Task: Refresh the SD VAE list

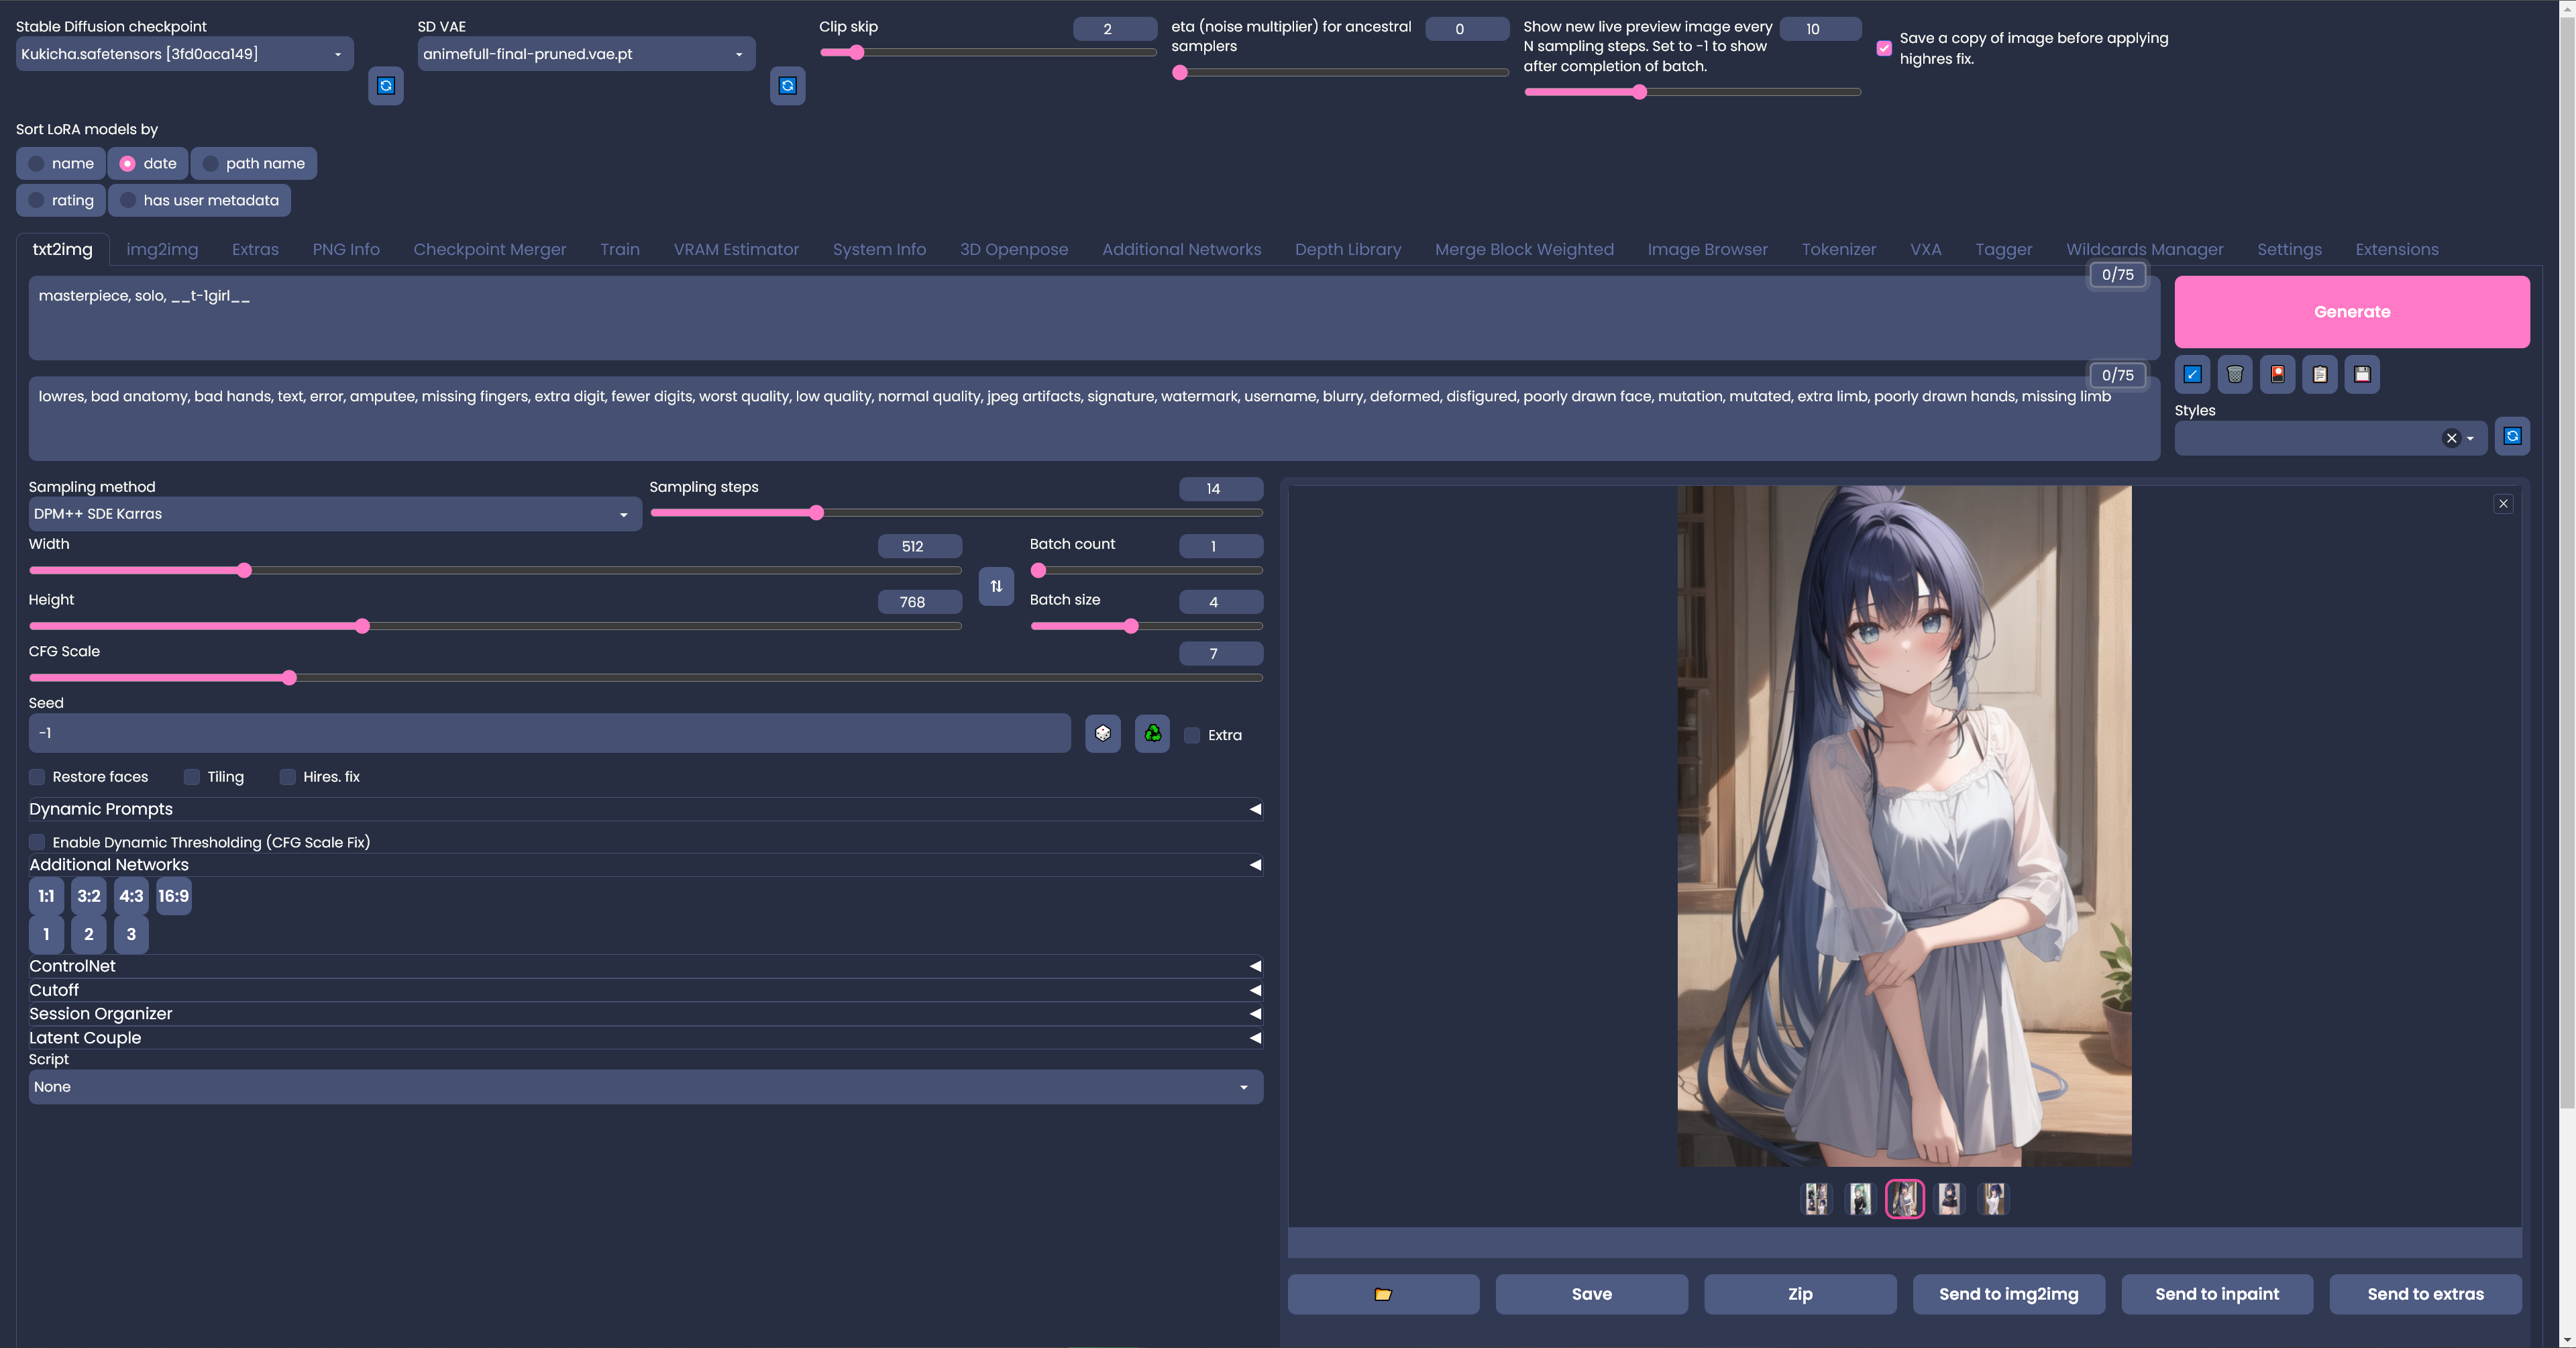Action: coord(787,86)
